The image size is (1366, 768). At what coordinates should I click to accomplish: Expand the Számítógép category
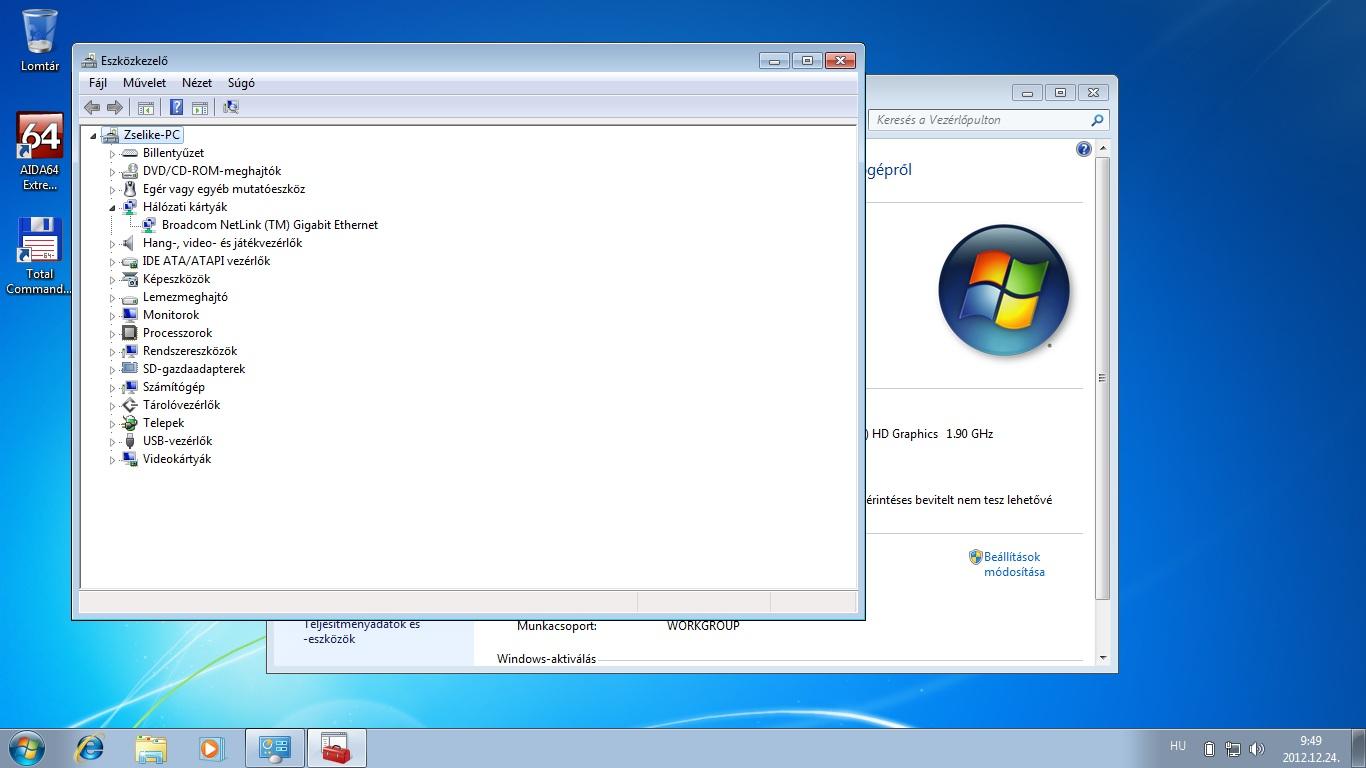pyautogui.click(x=112, y=388)
